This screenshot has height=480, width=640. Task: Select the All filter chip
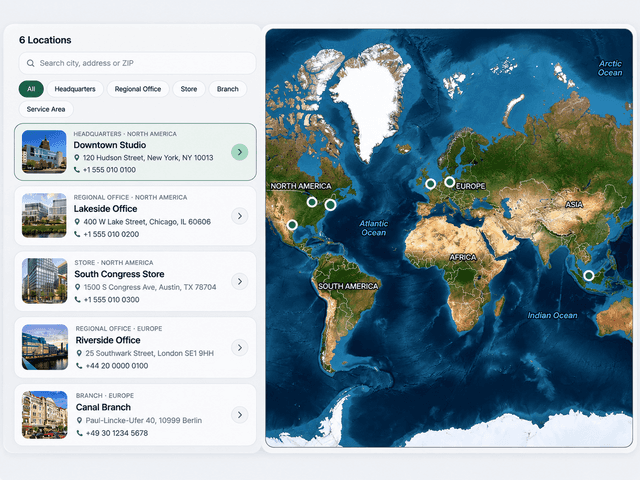pyautogui.click(x=31, y=89)
